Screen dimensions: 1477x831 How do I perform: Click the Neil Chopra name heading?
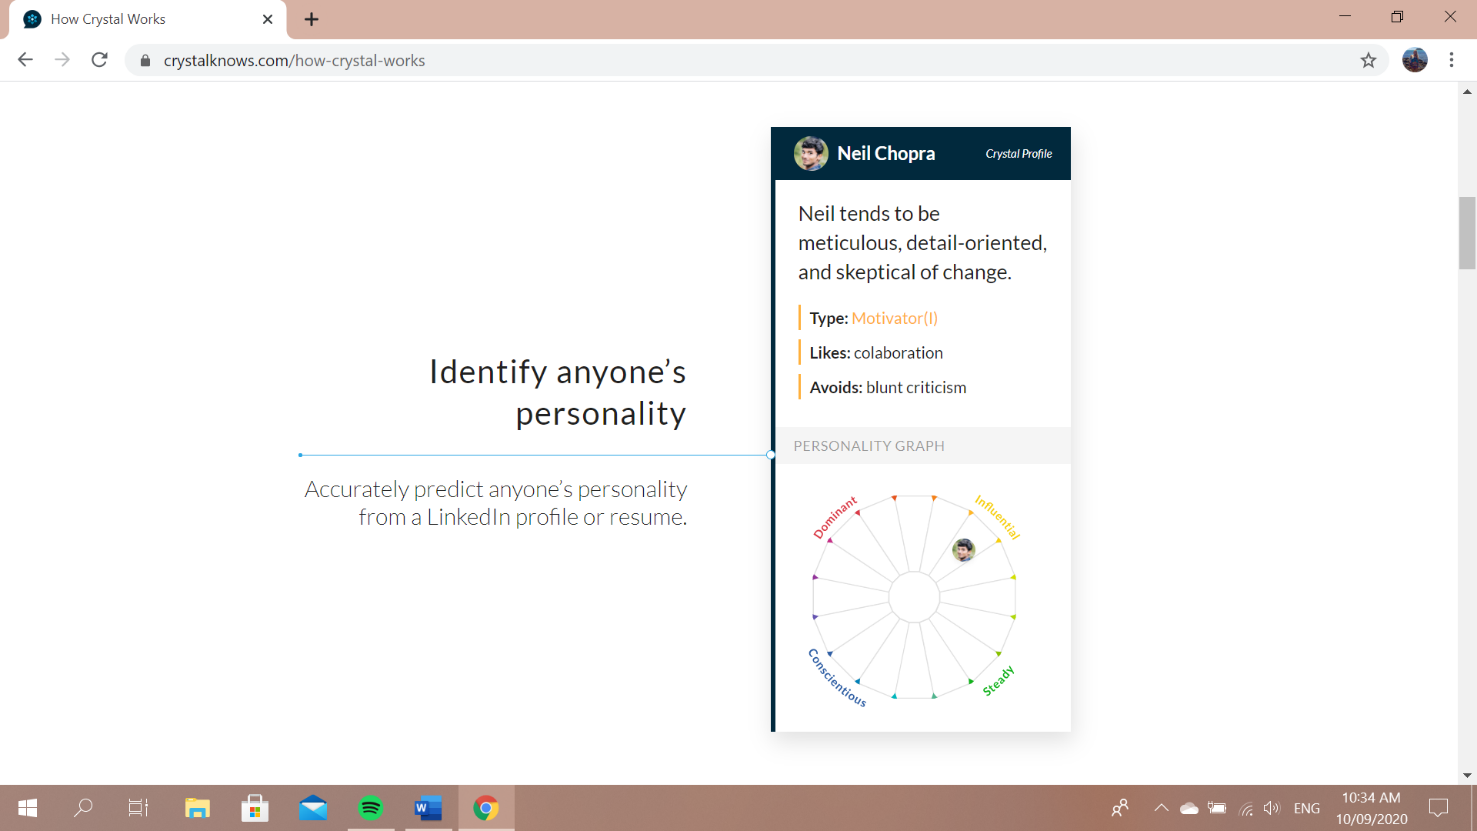(x=886, y=153)
